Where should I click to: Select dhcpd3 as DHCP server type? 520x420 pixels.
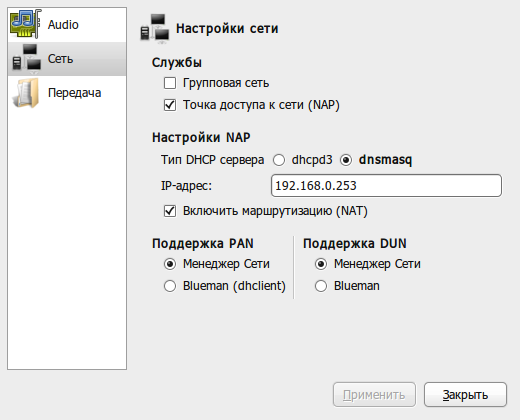point(279,160)
